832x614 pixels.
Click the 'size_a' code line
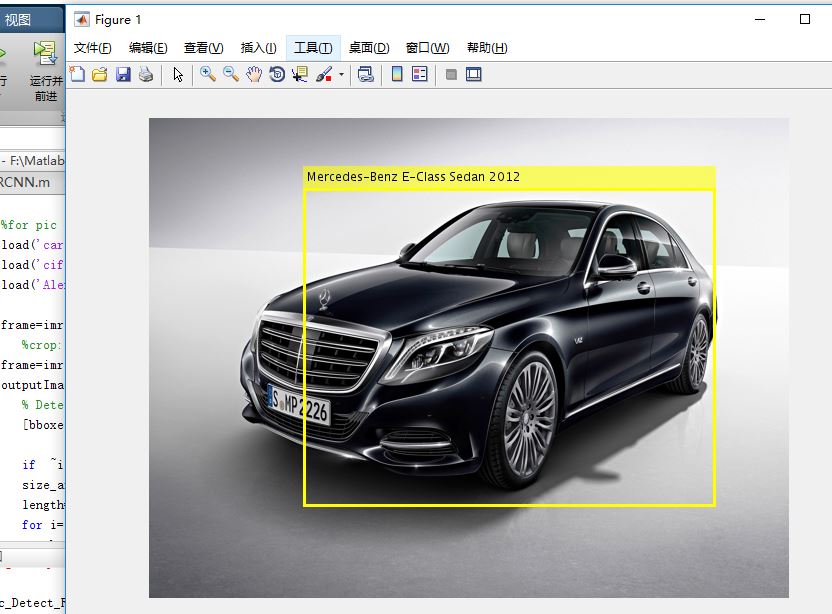[43, 485]
